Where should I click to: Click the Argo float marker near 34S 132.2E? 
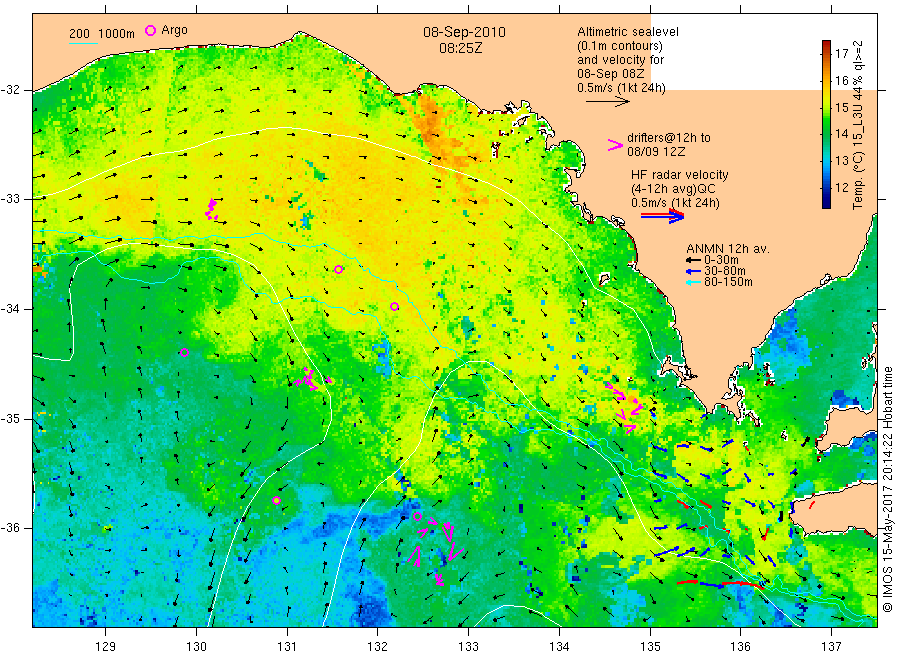pos(394,306)
